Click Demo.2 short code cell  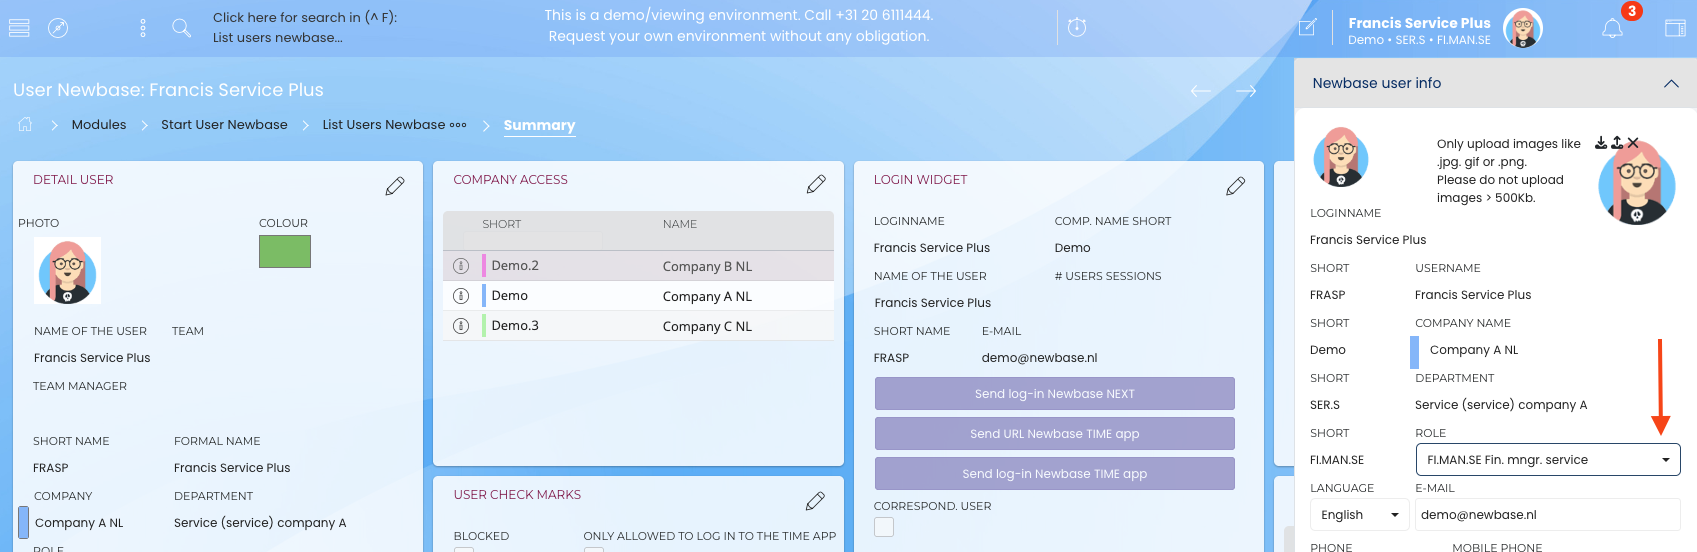click(515, 266)
